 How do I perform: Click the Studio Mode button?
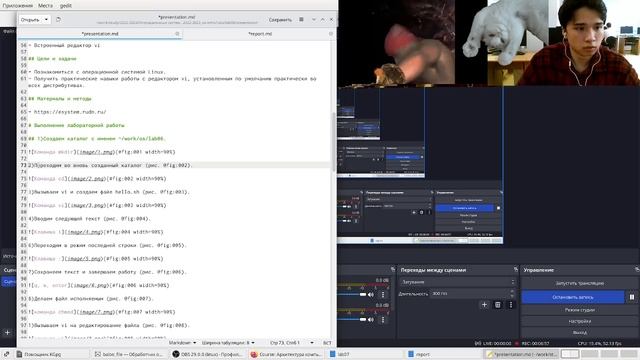(x=580, y=310)
